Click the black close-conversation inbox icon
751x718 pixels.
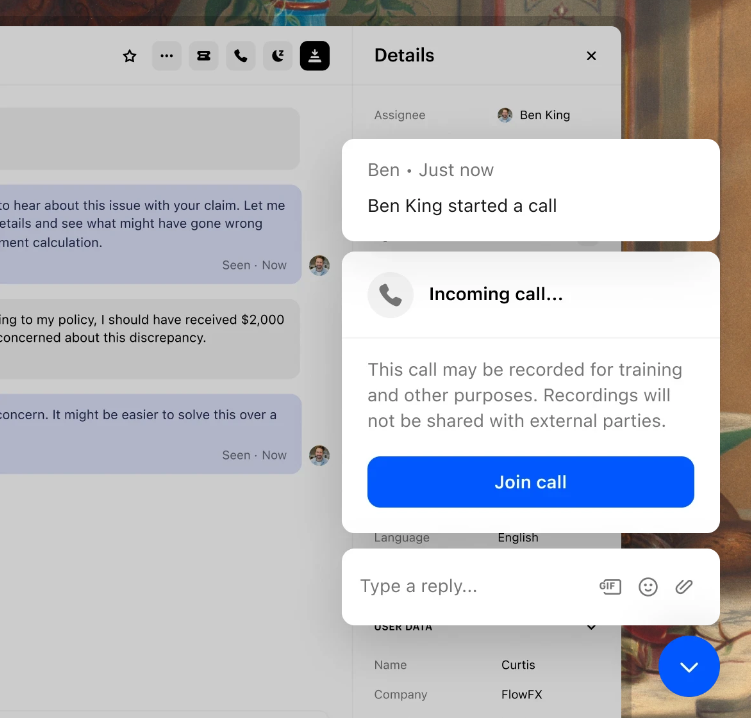point(314,56)
